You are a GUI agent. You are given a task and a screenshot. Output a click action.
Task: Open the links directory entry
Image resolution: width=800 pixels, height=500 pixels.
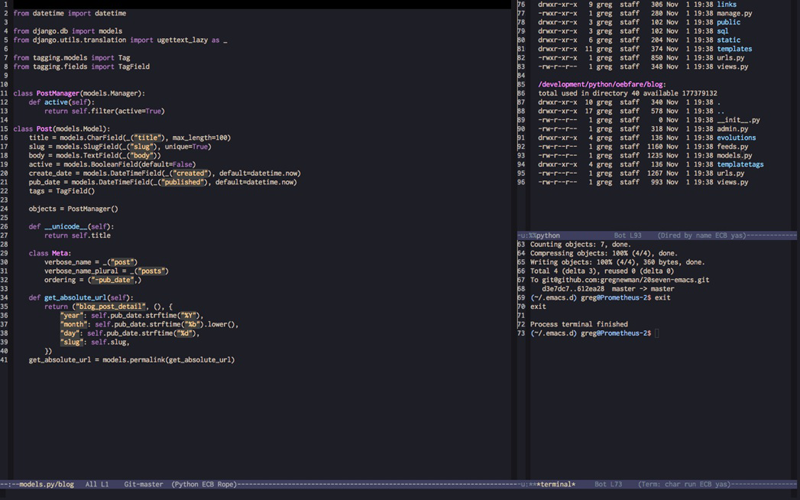(728, 4)
